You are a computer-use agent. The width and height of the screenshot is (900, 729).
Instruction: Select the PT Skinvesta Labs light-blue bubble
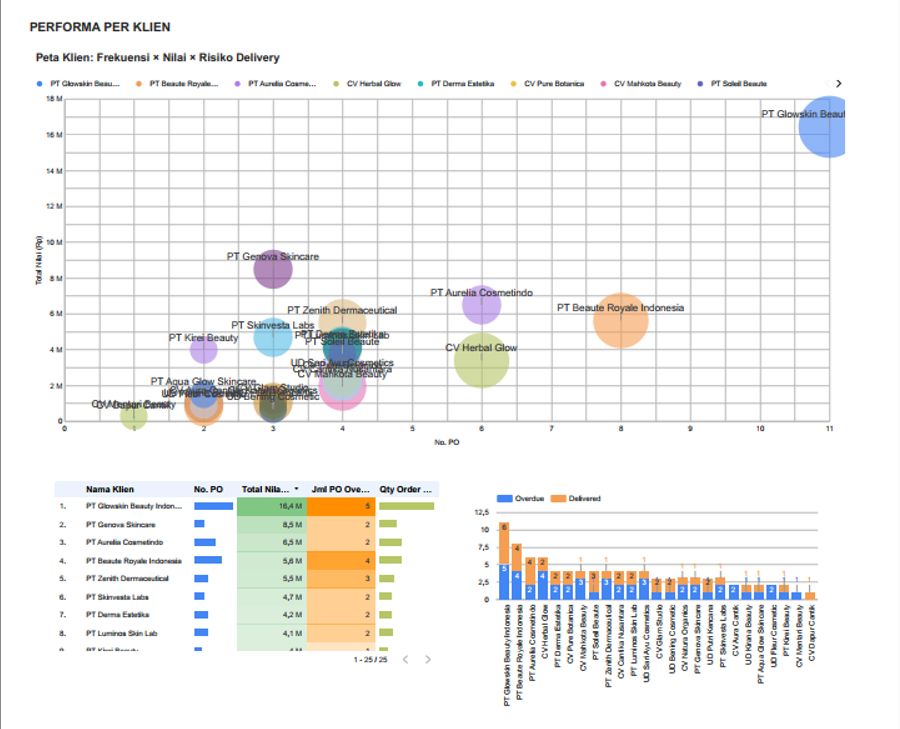[x=273, y=337]
